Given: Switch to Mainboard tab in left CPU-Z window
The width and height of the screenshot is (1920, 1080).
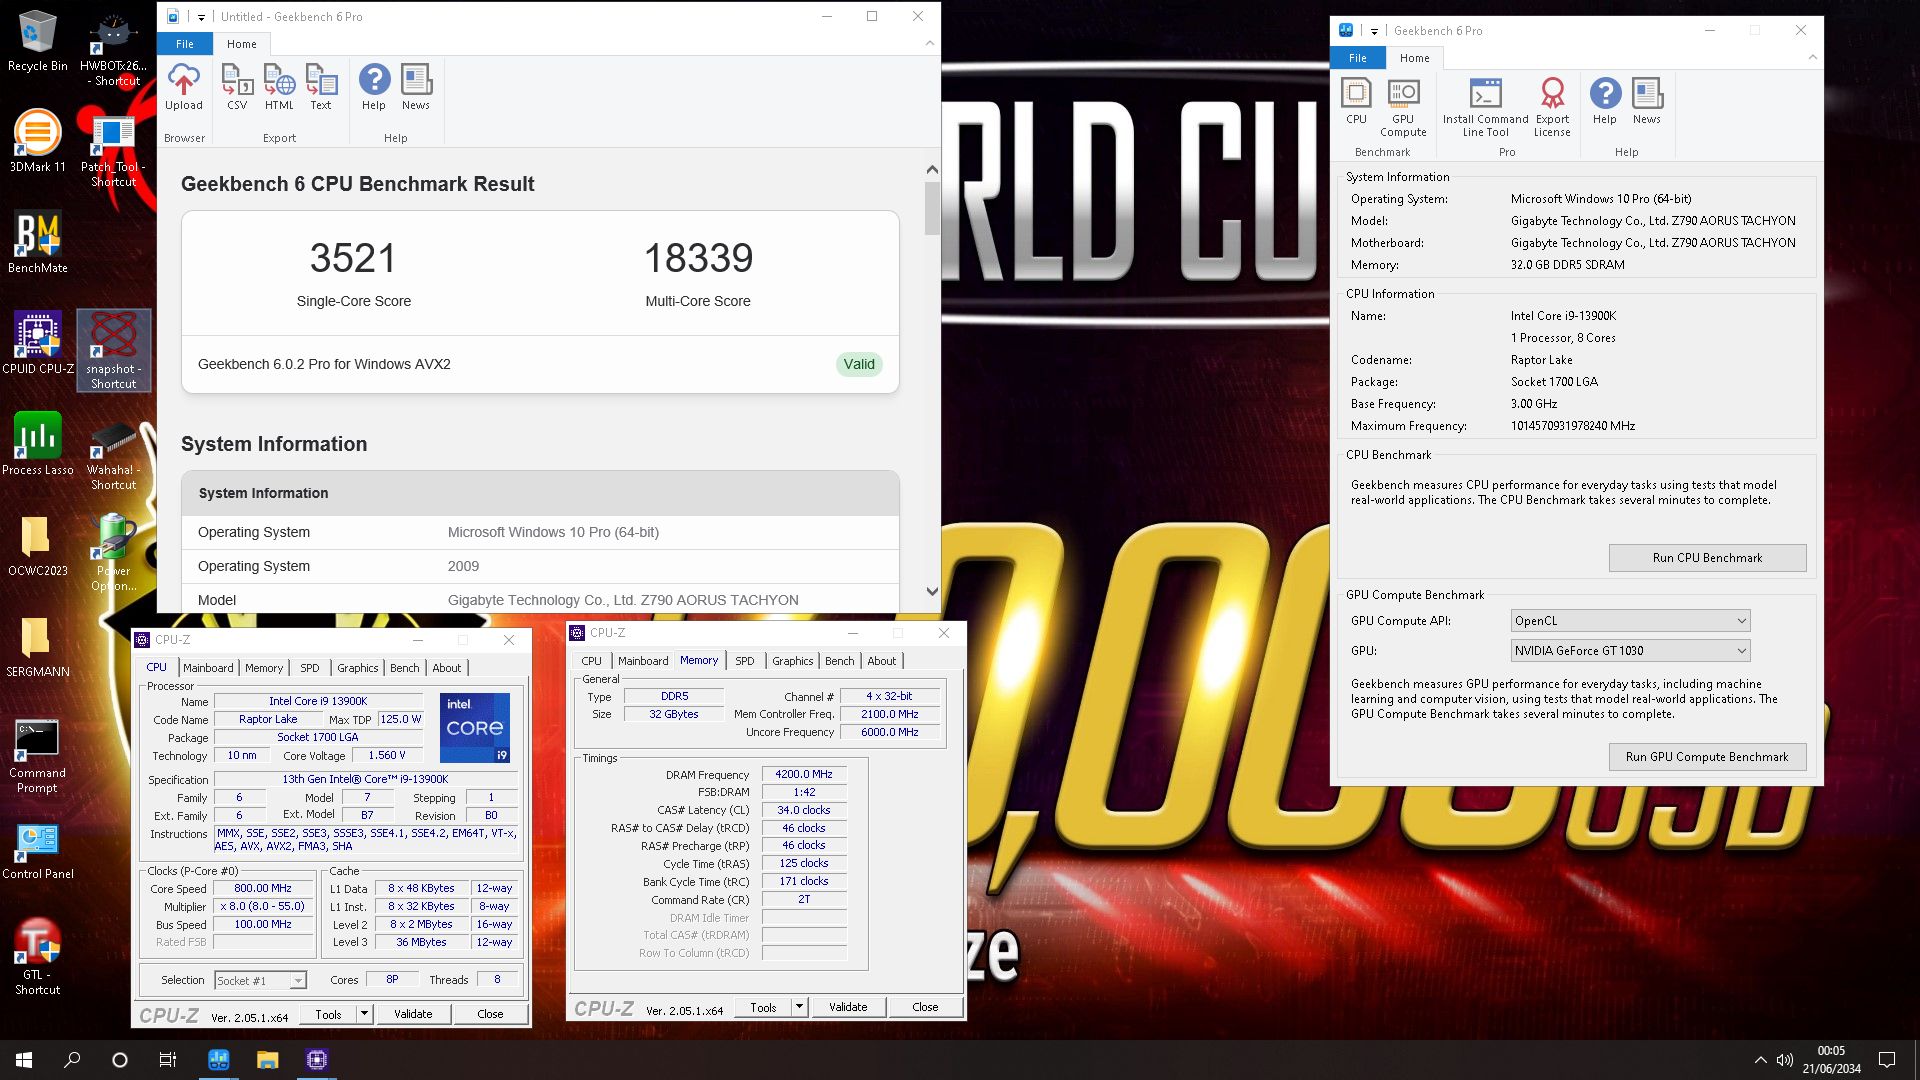Looking at the screenshot, I should click(208, 668).
